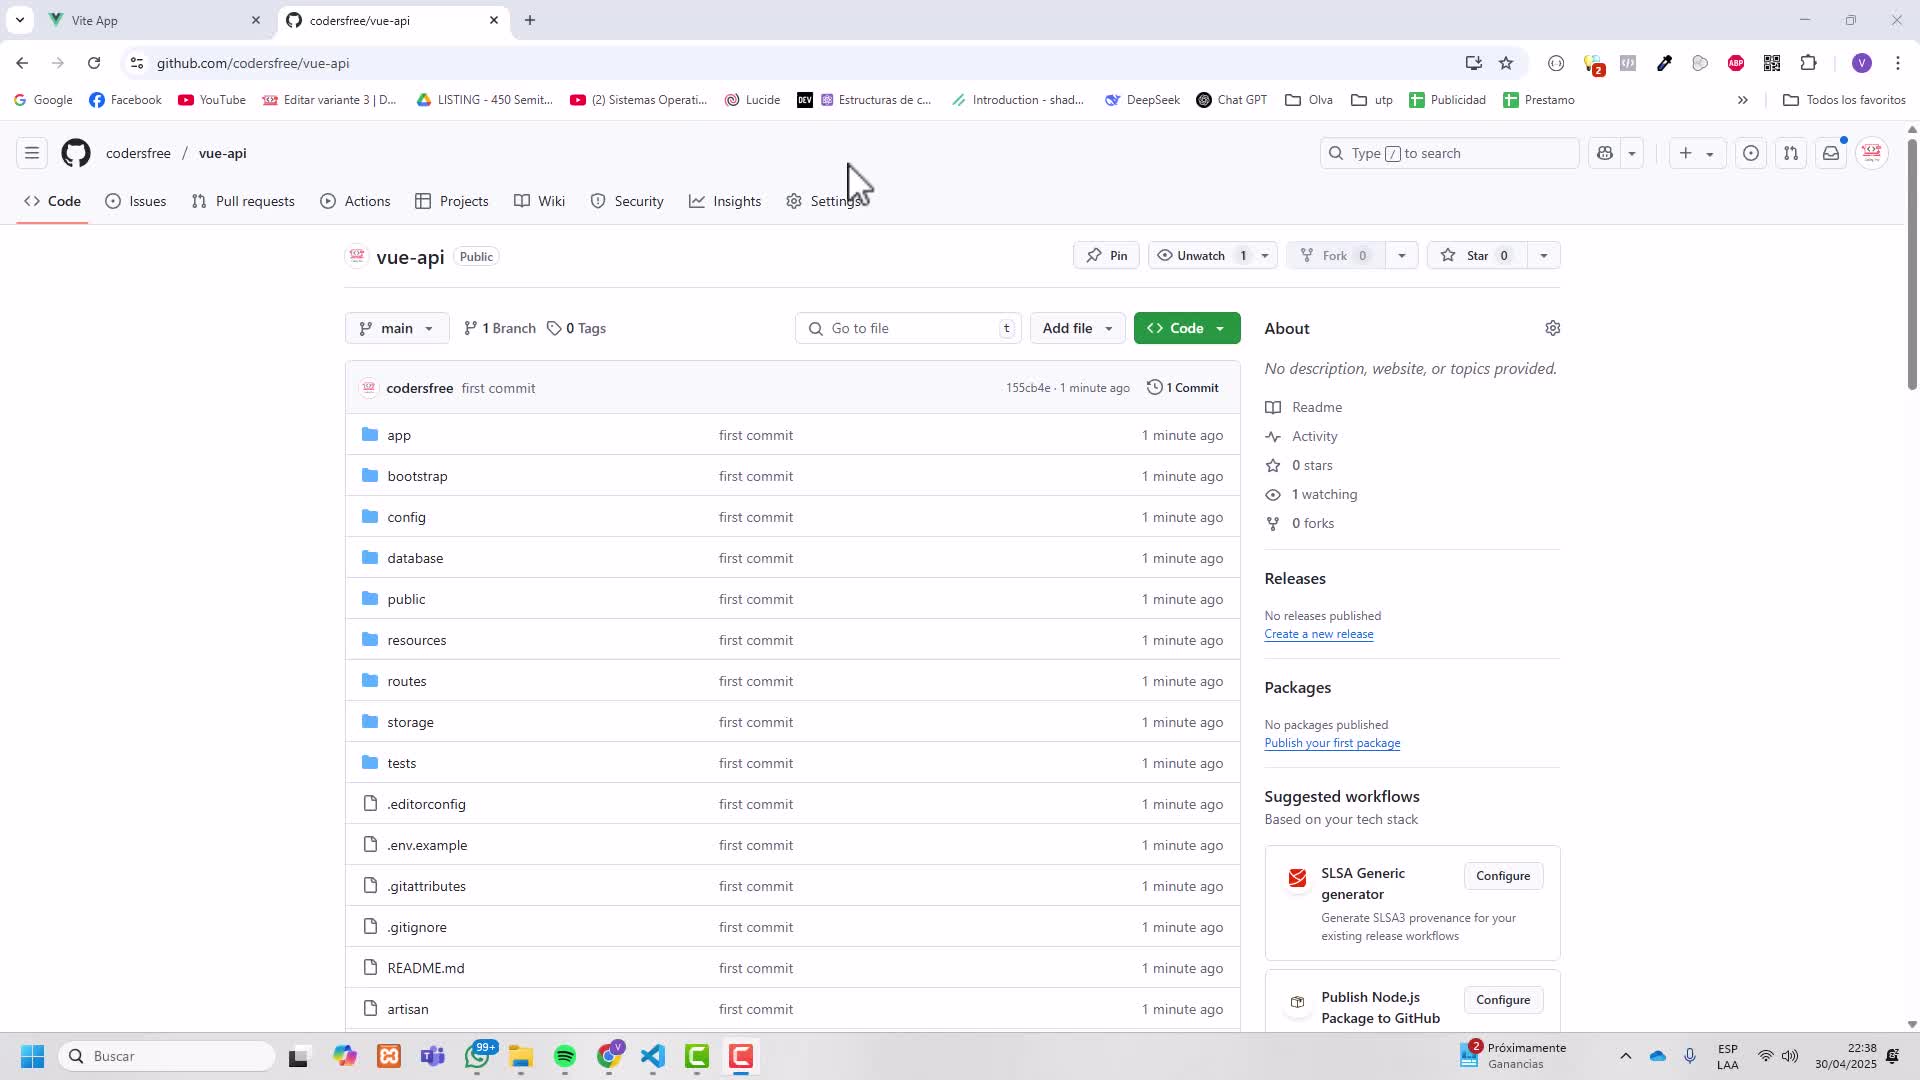Switch to the Actions tab

pos(355,201)
